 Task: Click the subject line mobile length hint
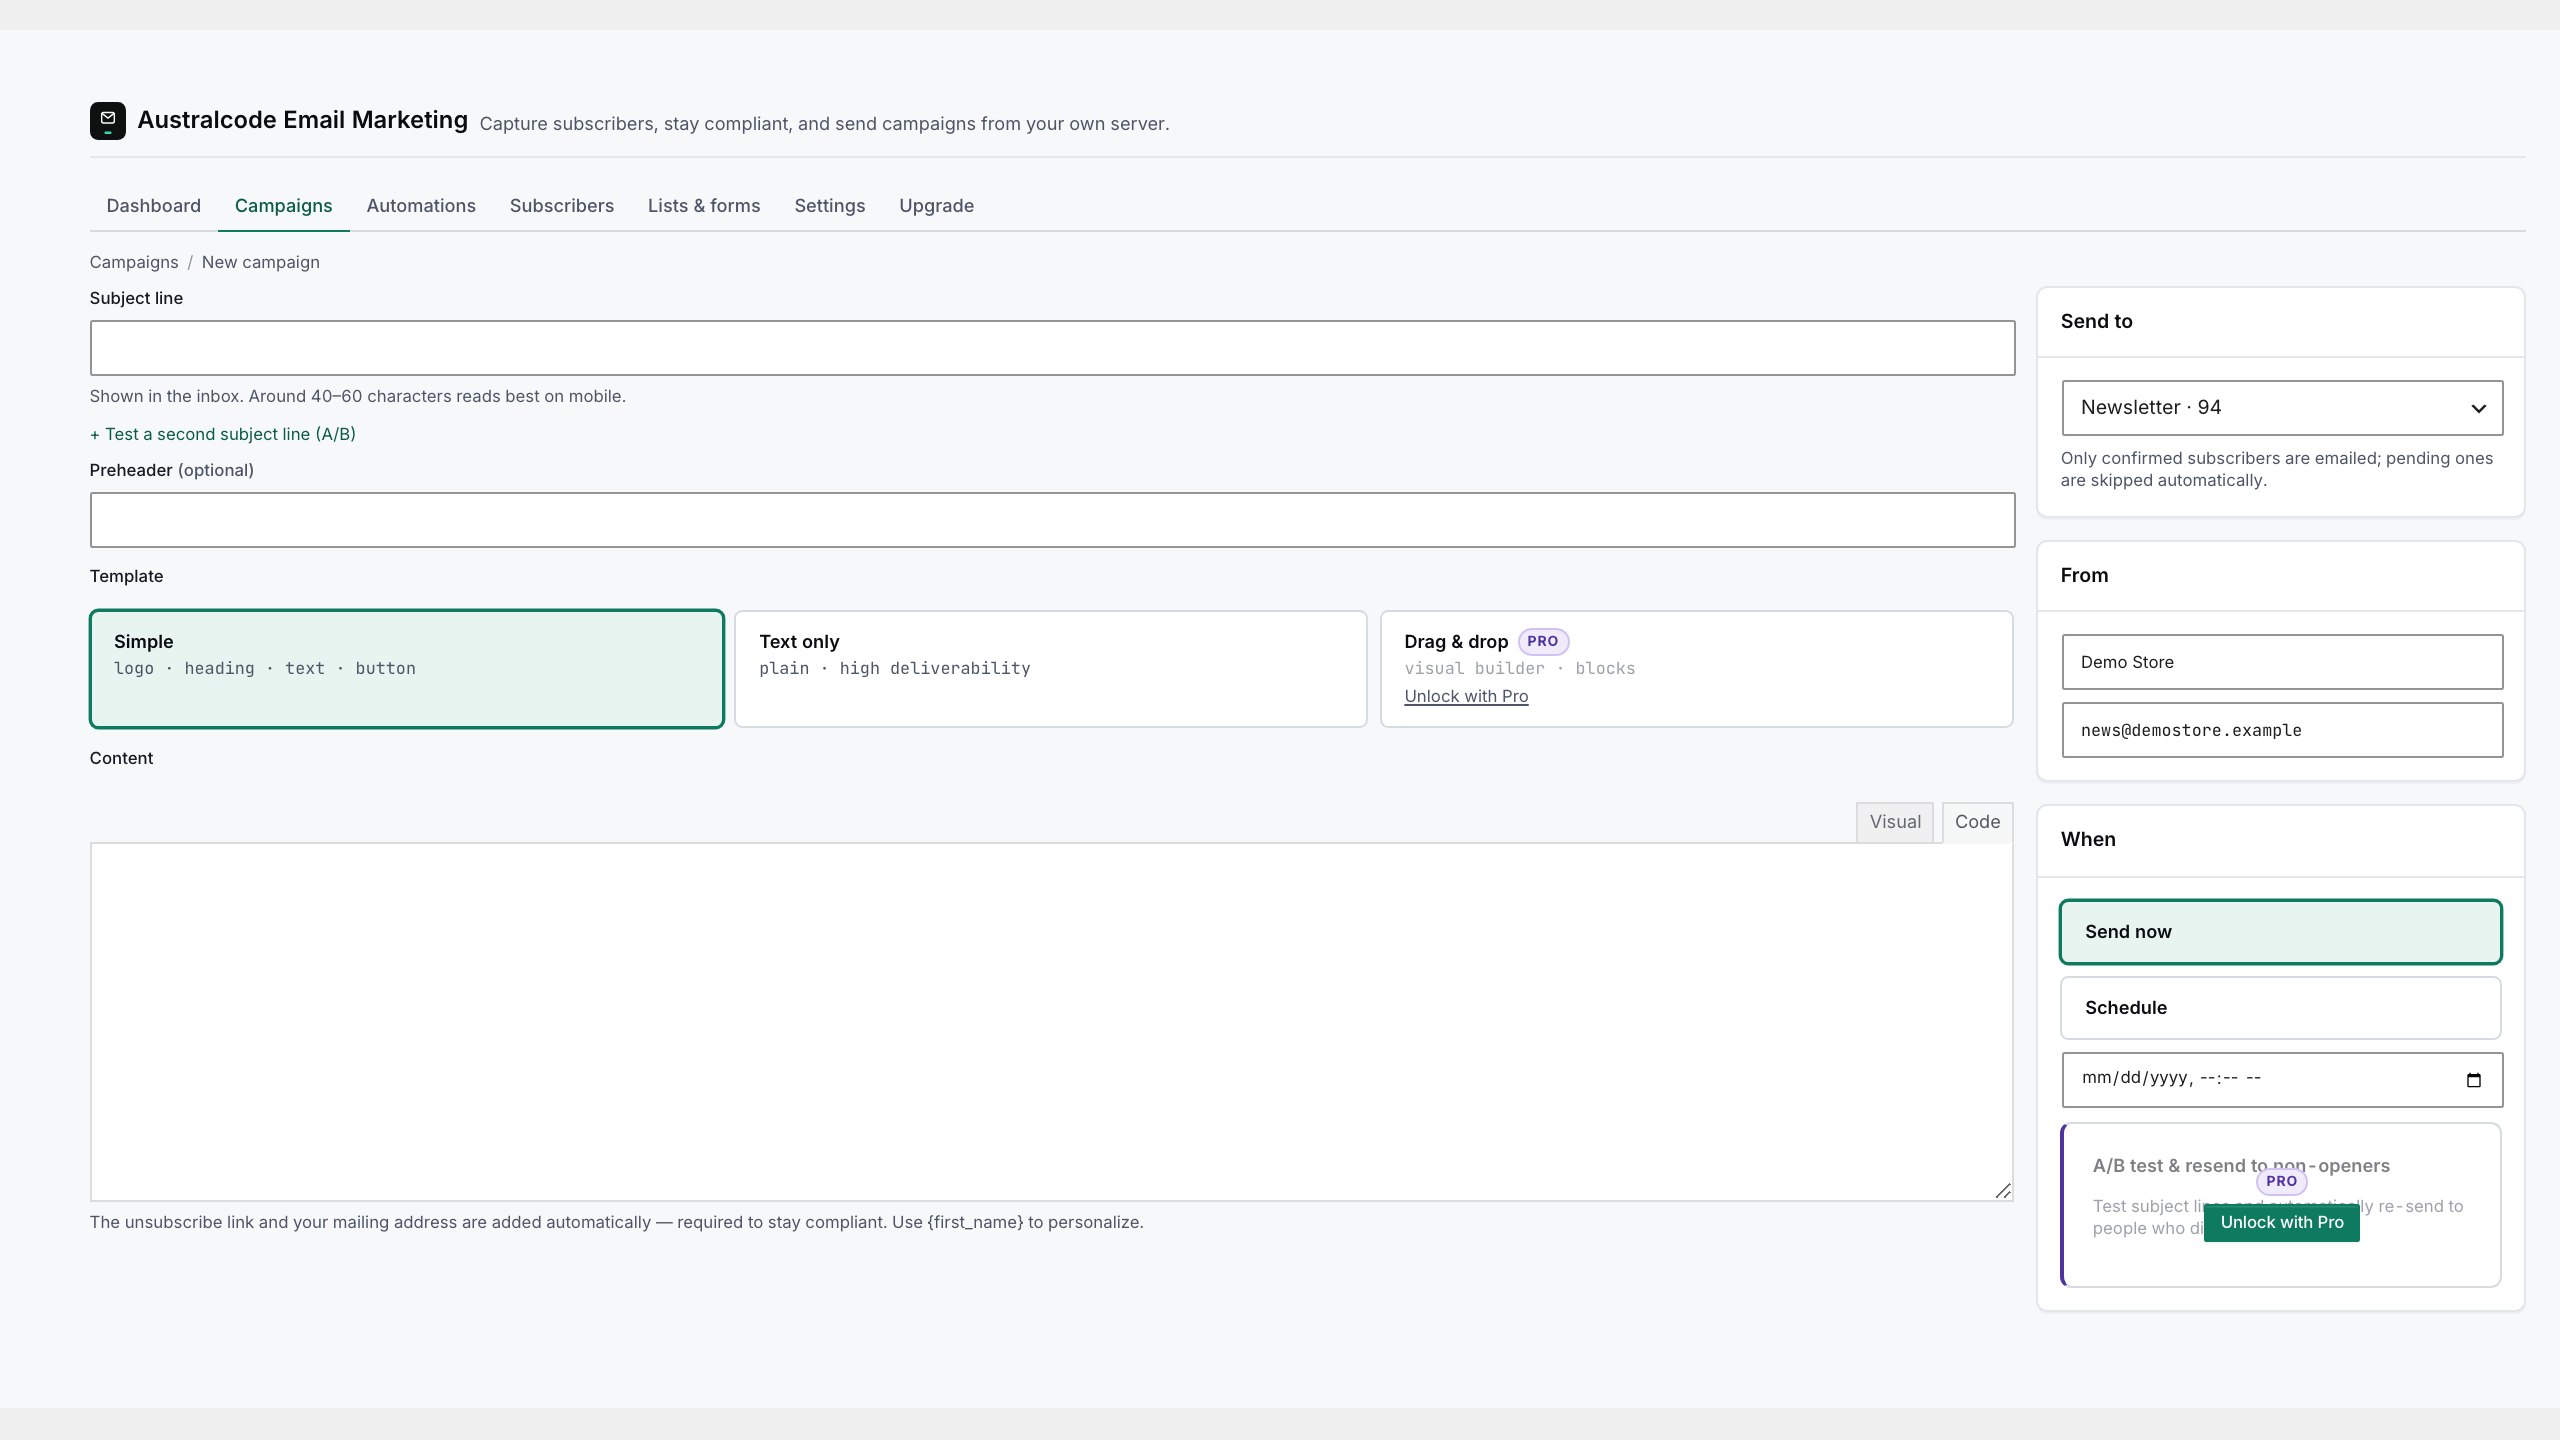(x=358, y=396)
